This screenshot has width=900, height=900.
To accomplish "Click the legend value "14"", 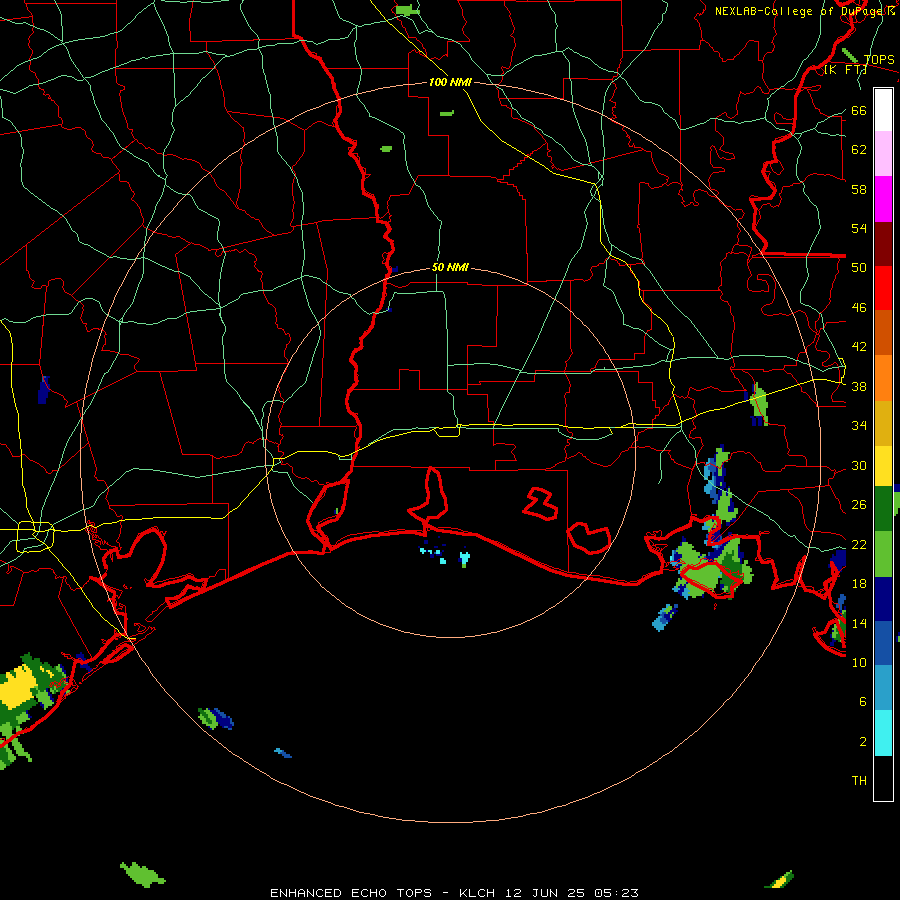I will click(x=859, y=623).
